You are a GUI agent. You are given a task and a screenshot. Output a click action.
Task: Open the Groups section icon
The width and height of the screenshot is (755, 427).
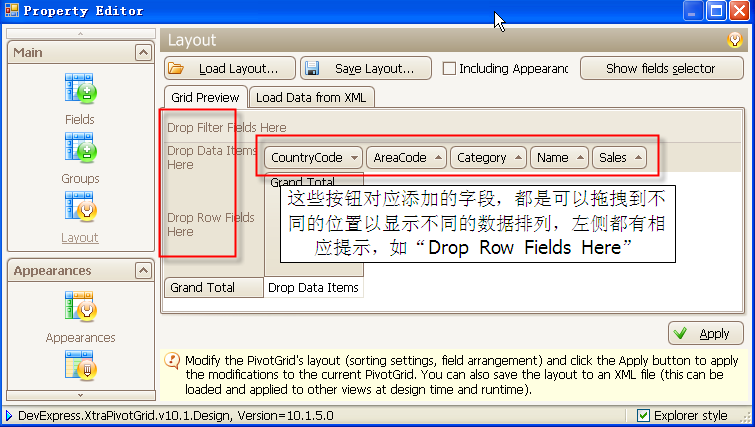pos(80,148)
